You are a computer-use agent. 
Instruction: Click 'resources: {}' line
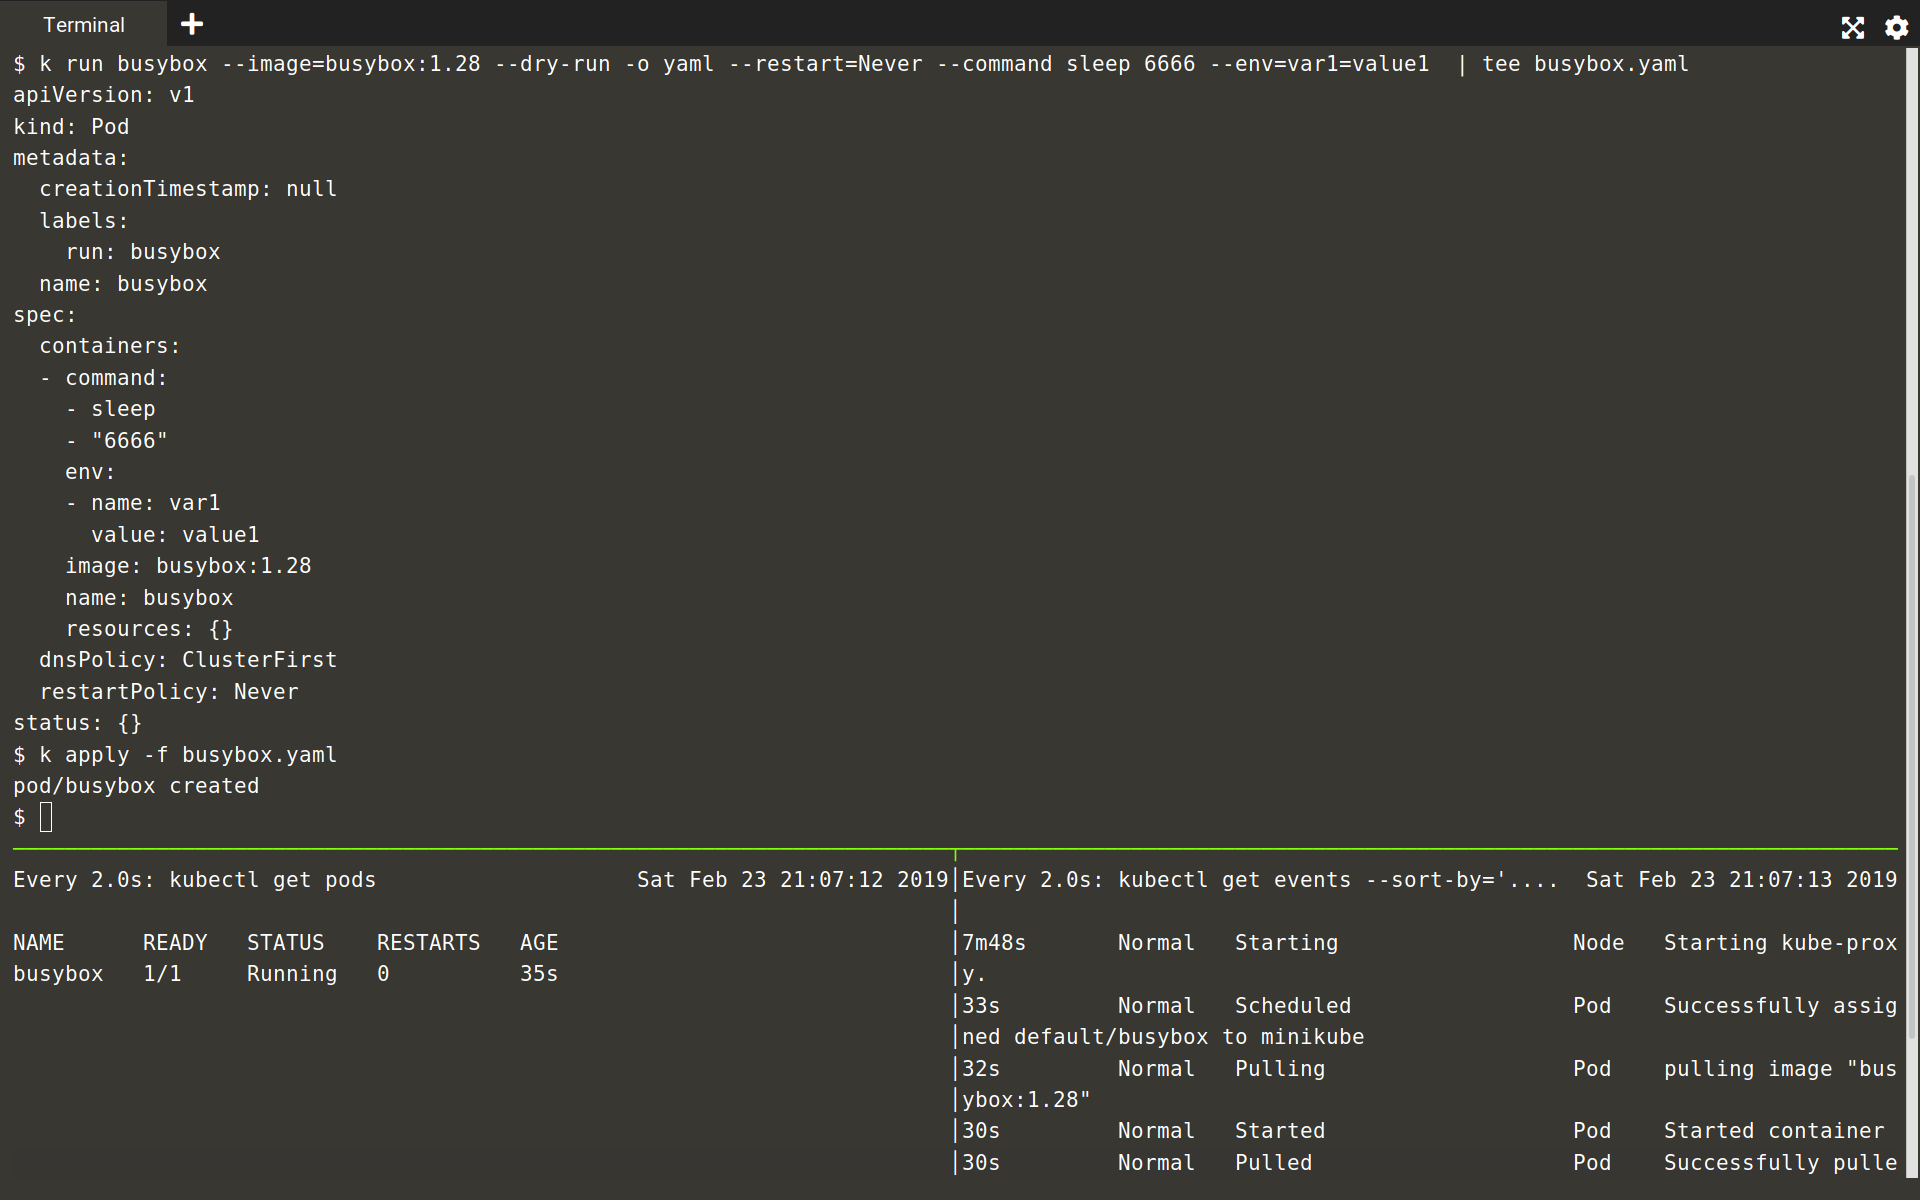coord(149,629)
